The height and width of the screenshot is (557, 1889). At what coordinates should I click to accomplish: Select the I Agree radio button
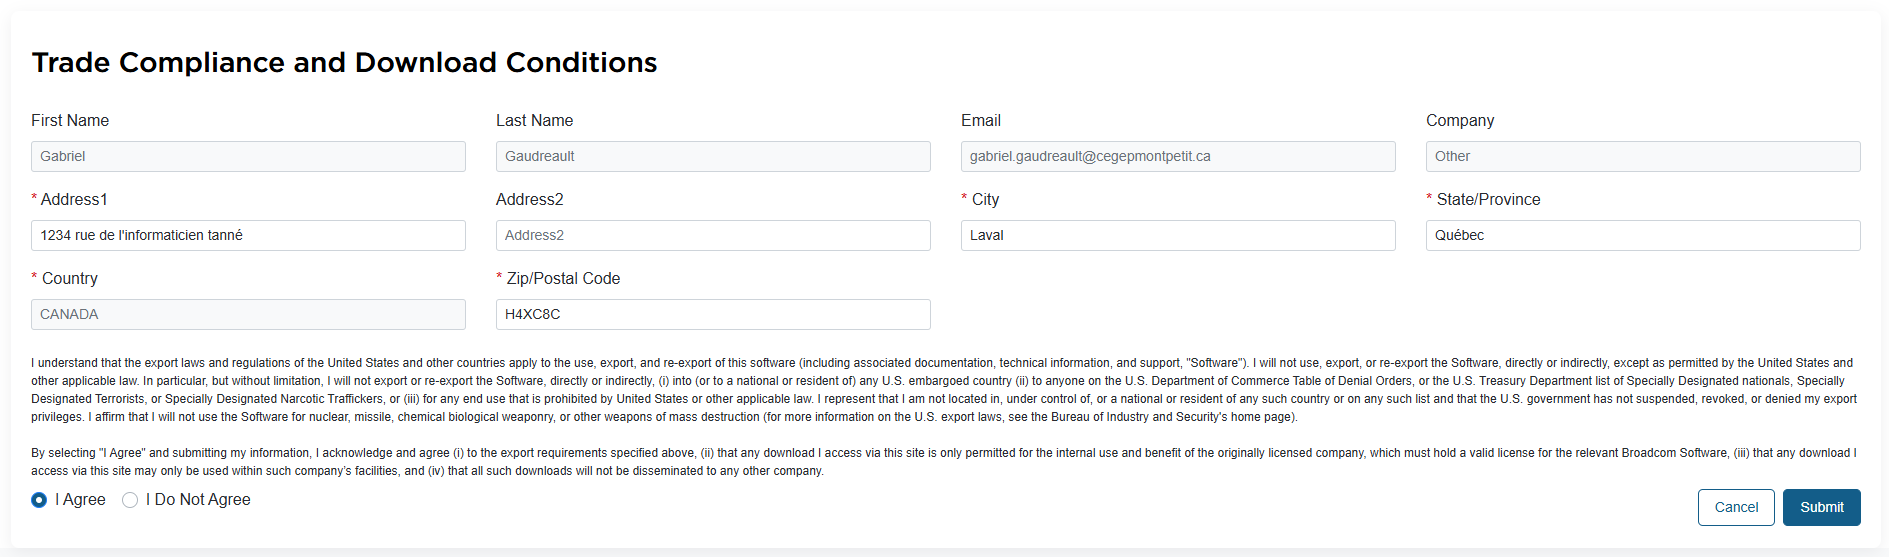click(x=39, y=500)
